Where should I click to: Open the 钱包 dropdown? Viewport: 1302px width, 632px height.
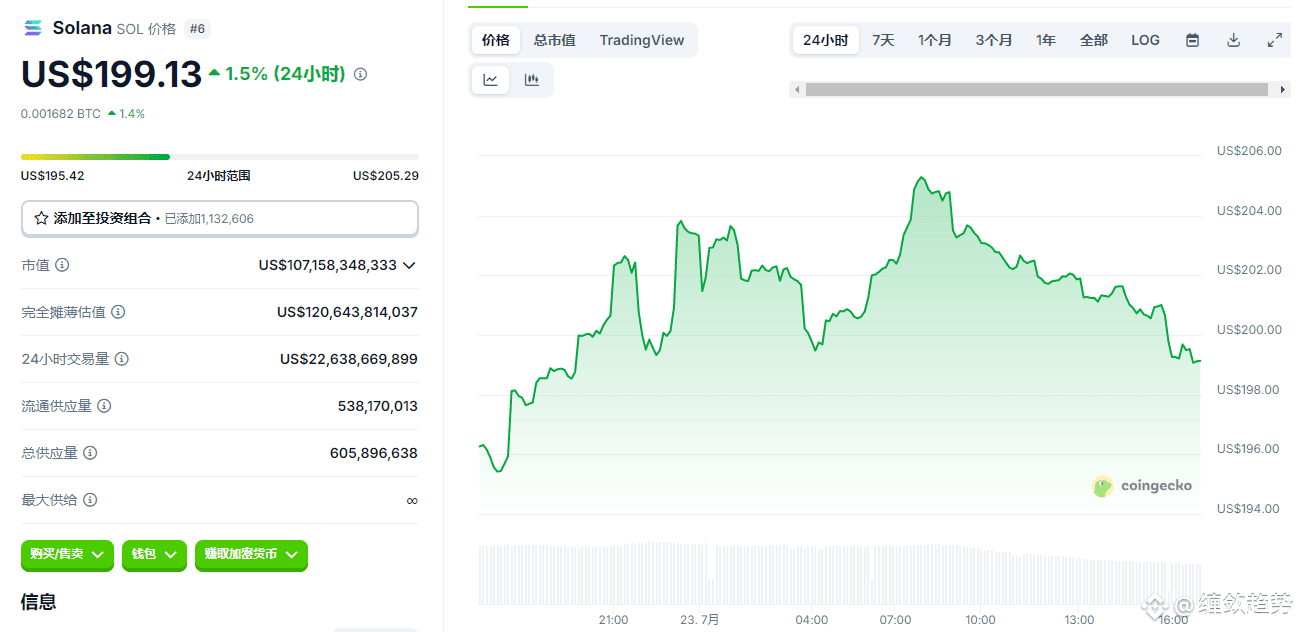tap(154, 554)
